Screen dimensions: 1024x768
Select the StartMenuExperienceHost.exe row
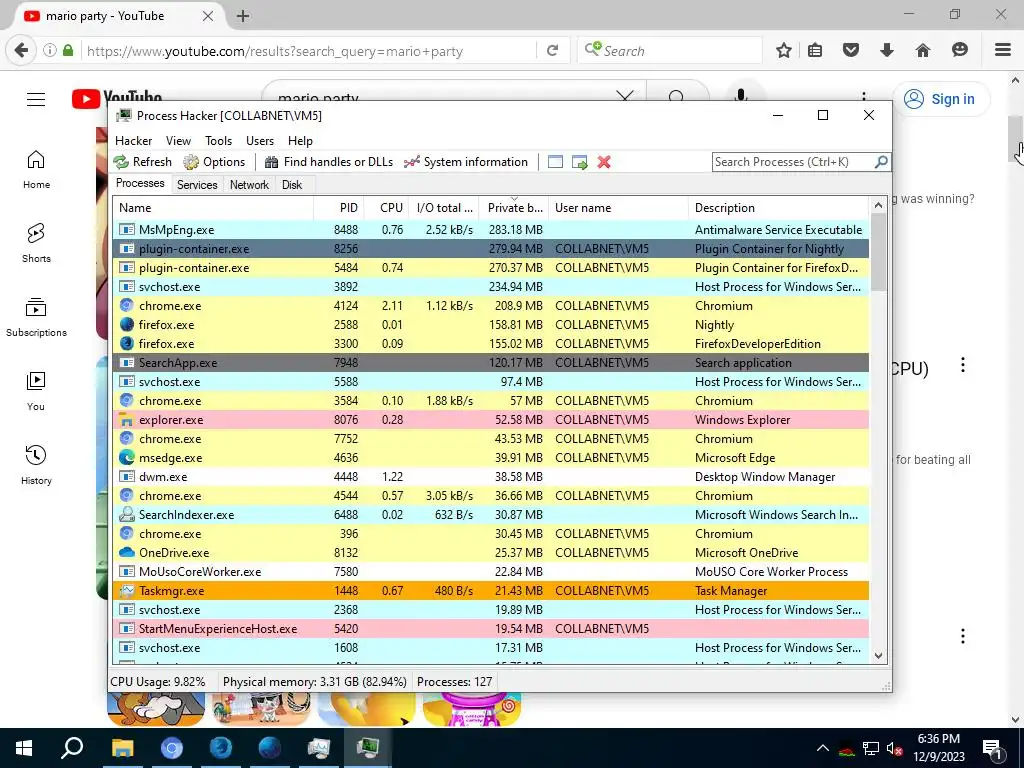click(490, 629)
